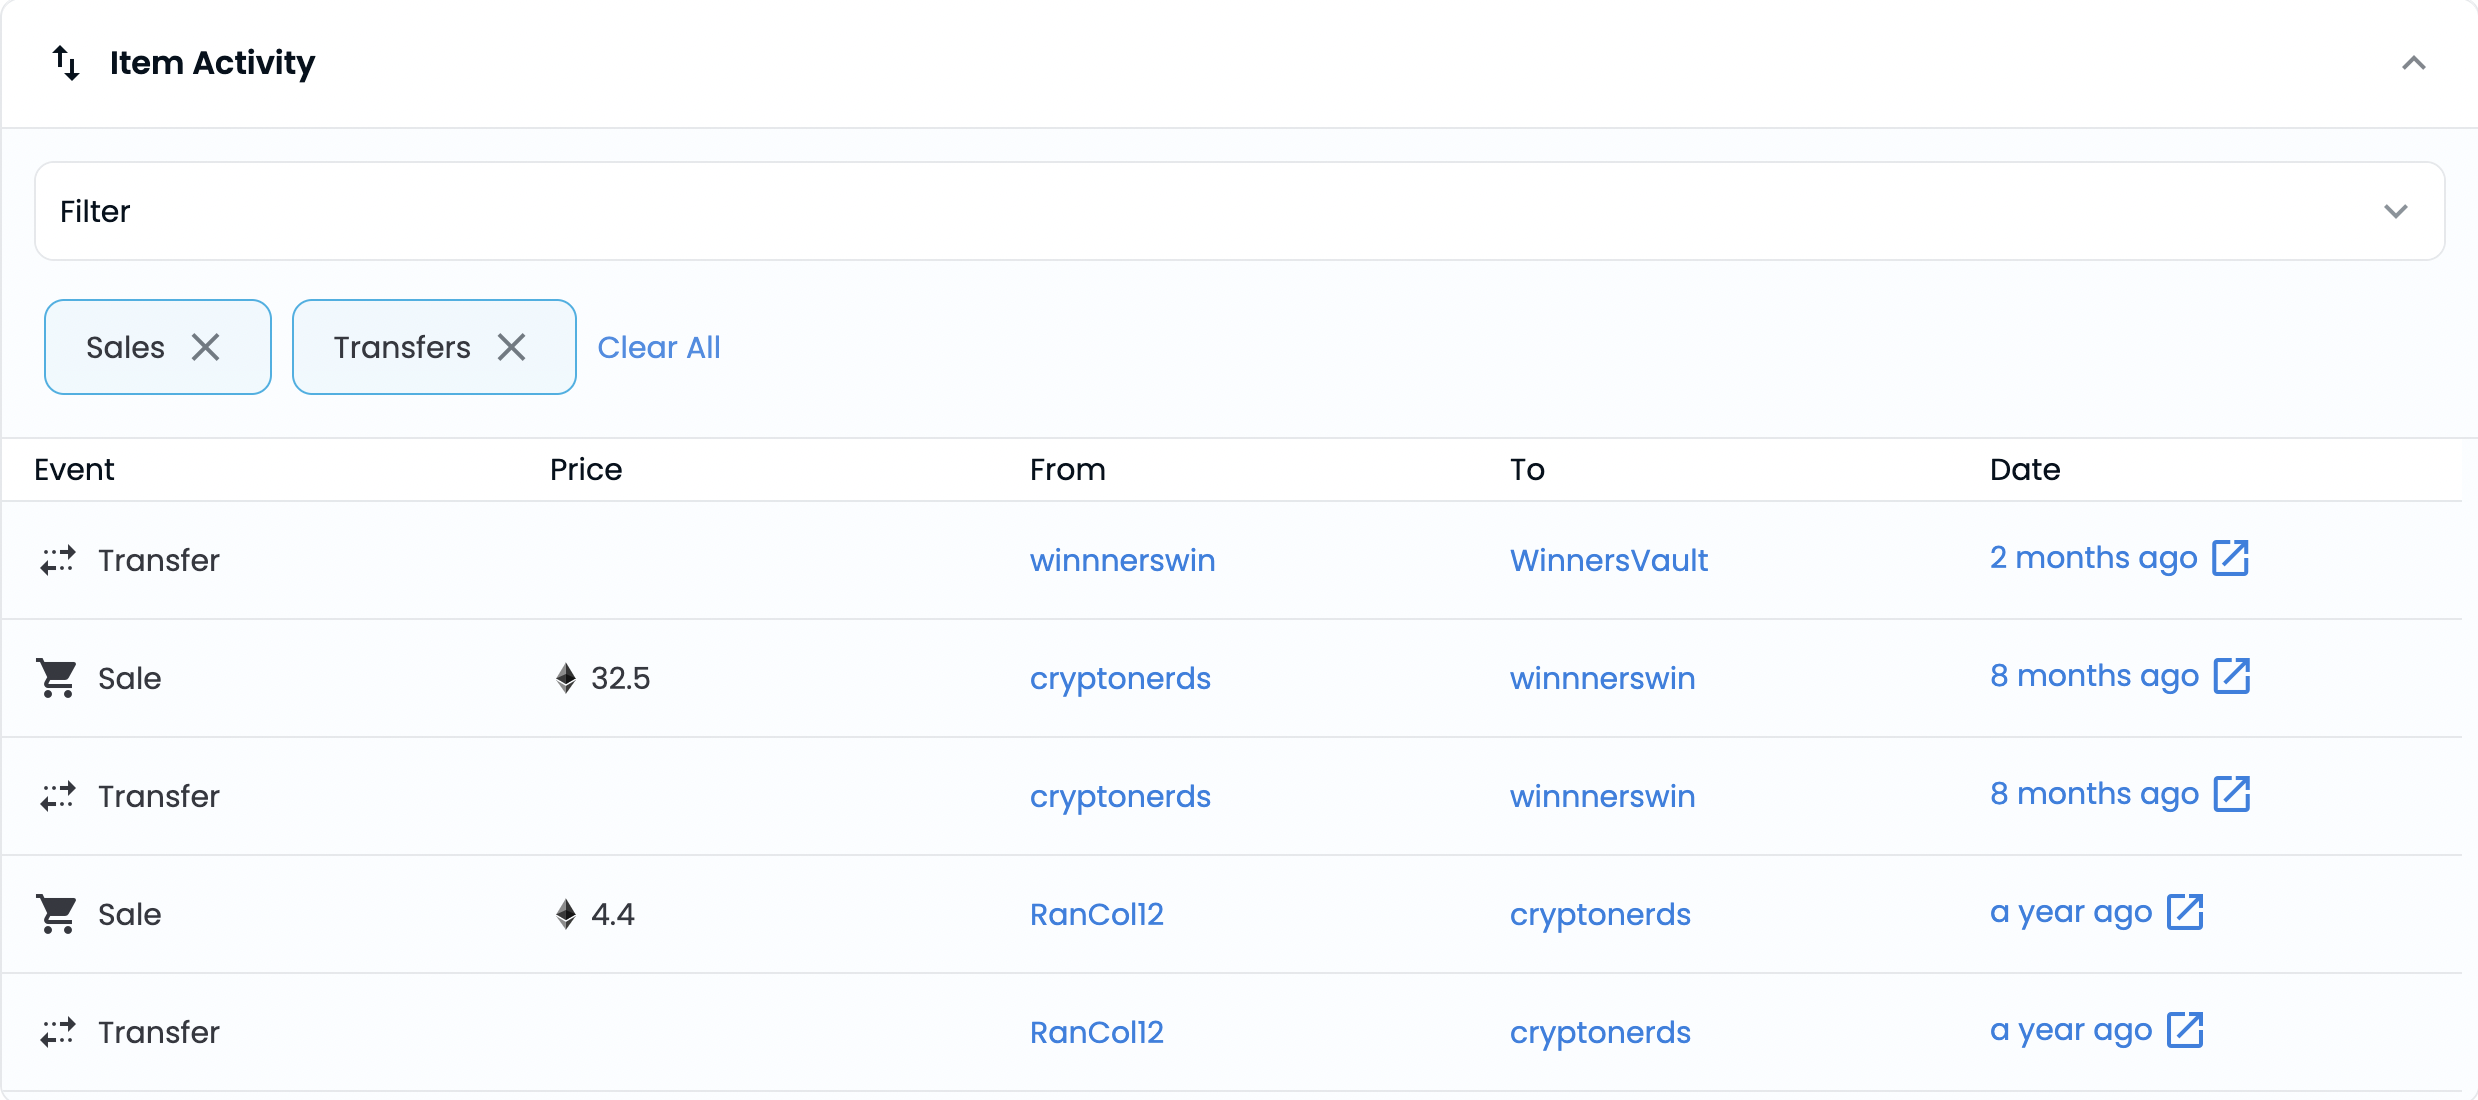Viewport: 2478px width, 1100px height.
Task: Open external link icon for 32.5 sale
Action: tap(2232, 676)
